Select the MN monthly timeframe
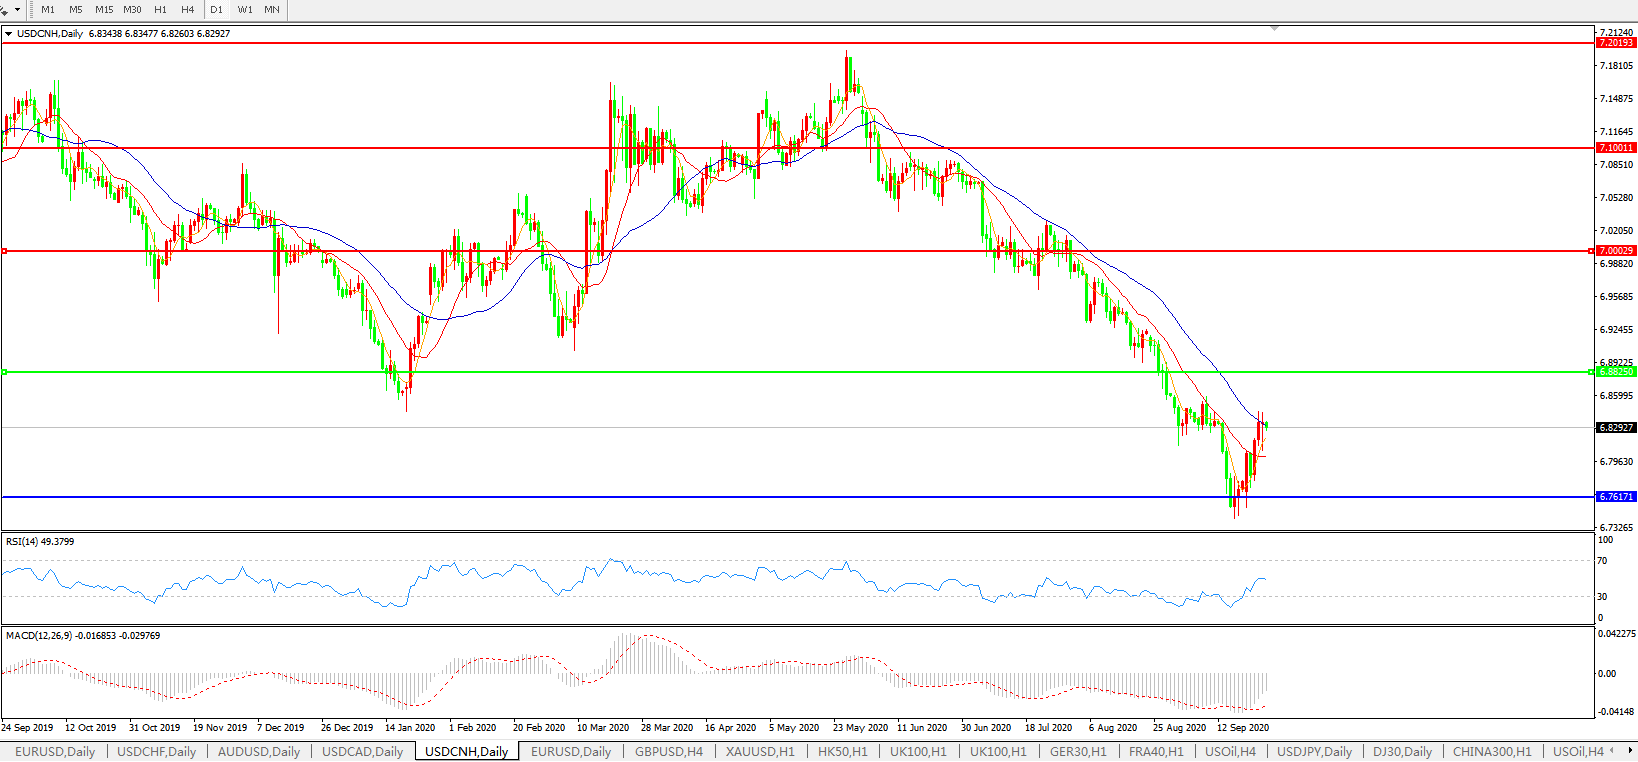 pos(272,9)
